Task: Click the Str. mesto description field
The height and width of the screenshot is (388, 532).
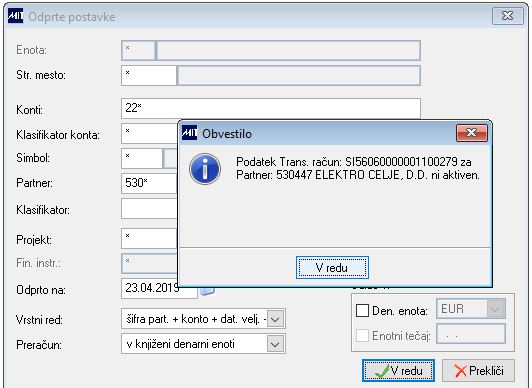Action: click(299, 75)
